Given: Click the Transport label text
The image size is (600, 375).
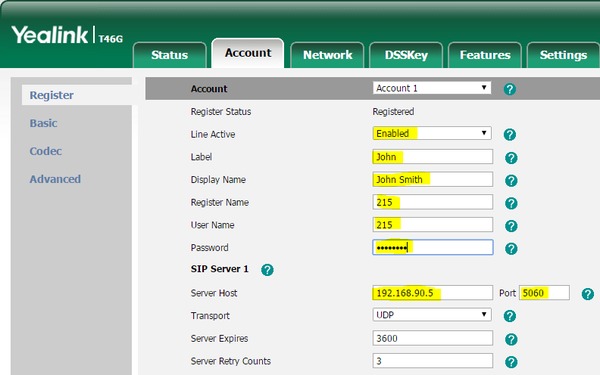Looking at the screenshot, I should 210,316.
